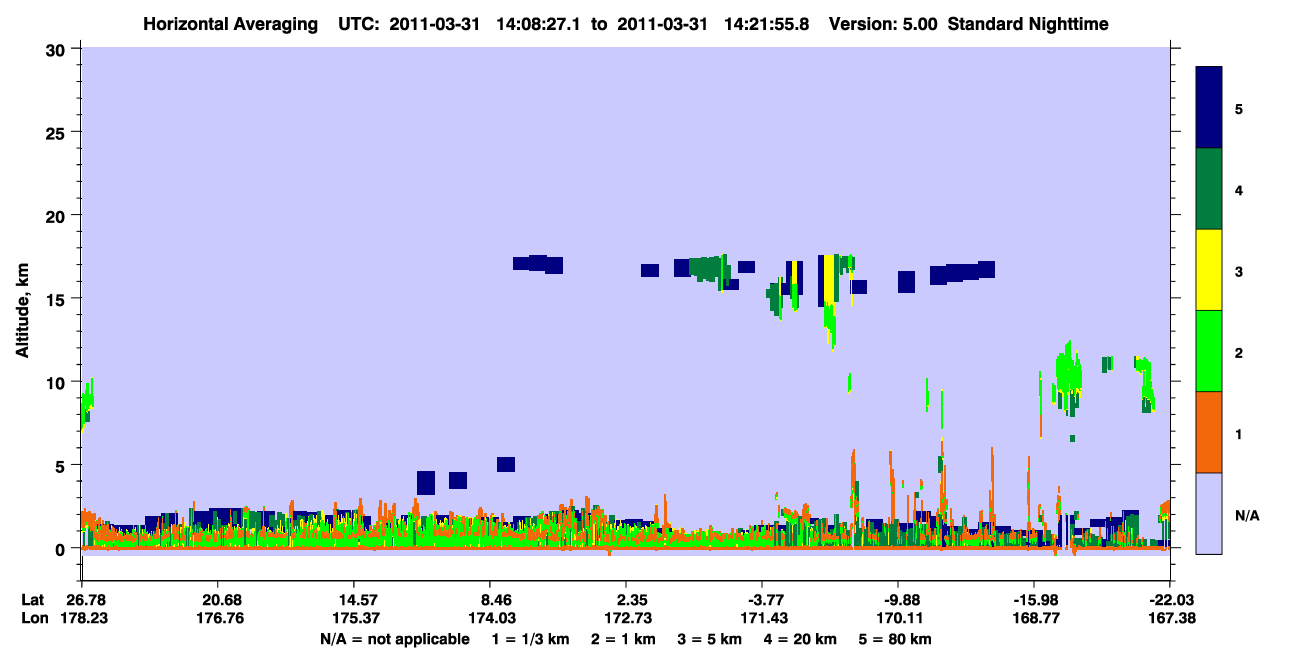Image resolution: width=1300 pixels, height=667 pixels.
Task: Click the yellow level 3 colorbar segment
Action: 1209,270
